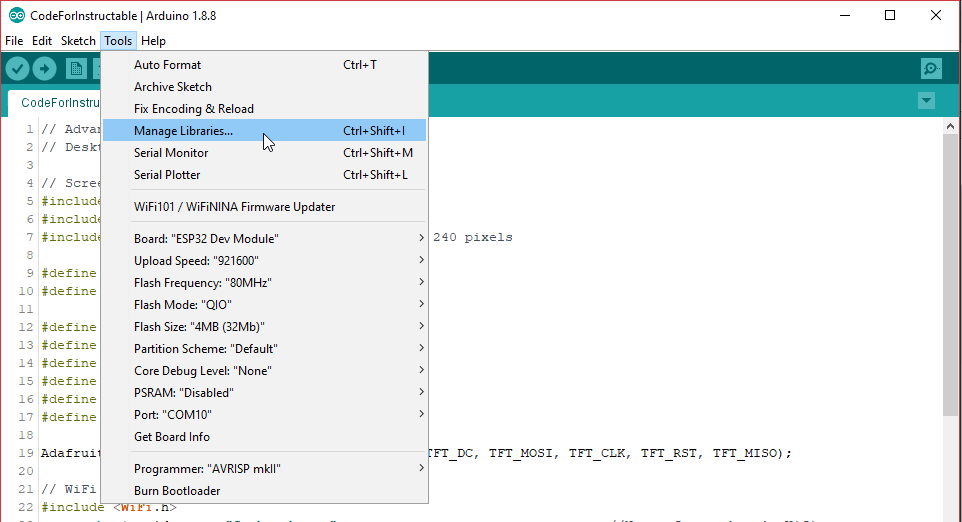Click the "#include <WiFi.h>" line
The height and width of the screenshot is (522, 962).
(109, 507)
